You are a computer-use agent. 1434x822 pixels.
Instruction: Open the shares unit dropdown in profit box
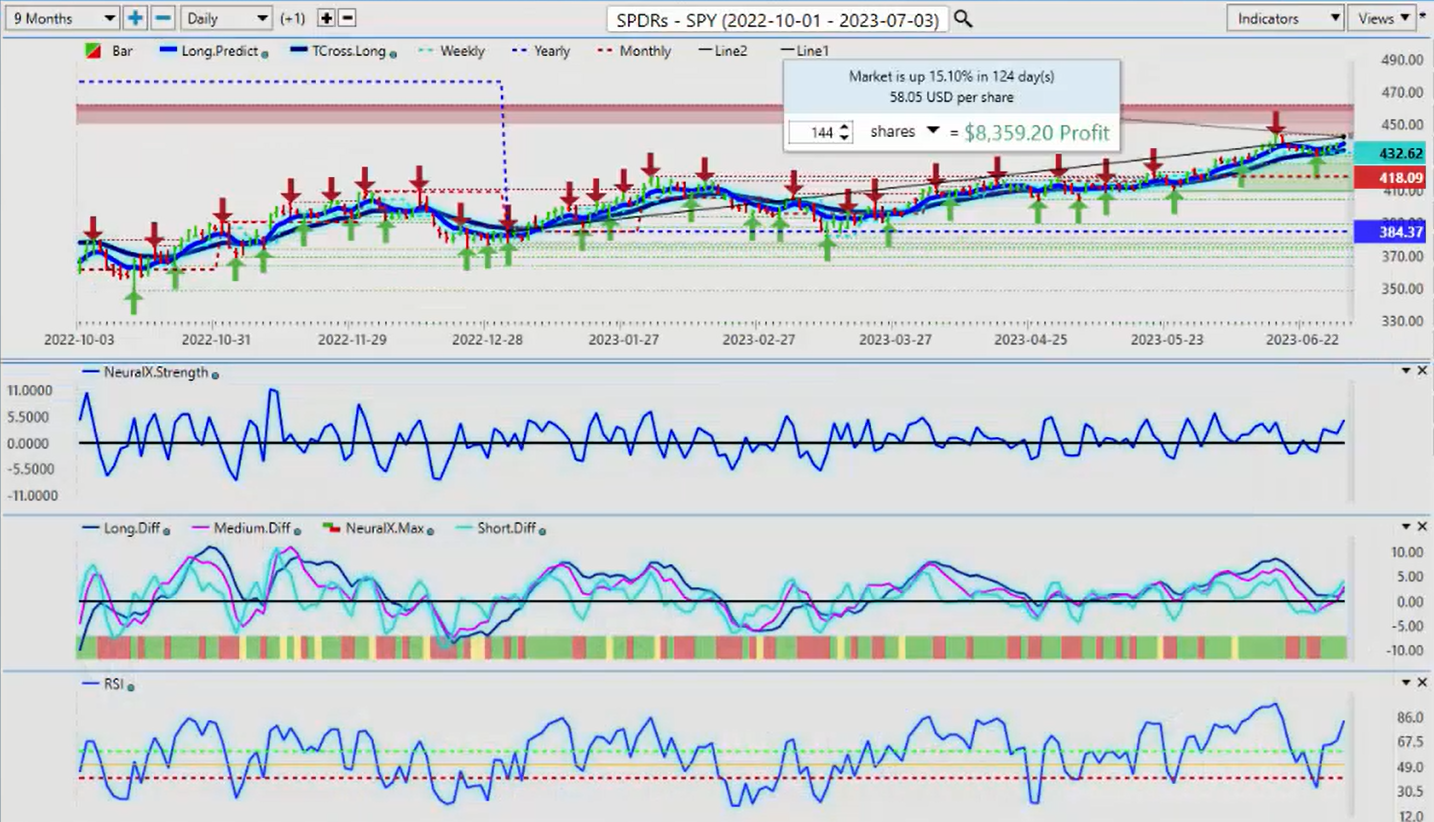tap(933, 131)
